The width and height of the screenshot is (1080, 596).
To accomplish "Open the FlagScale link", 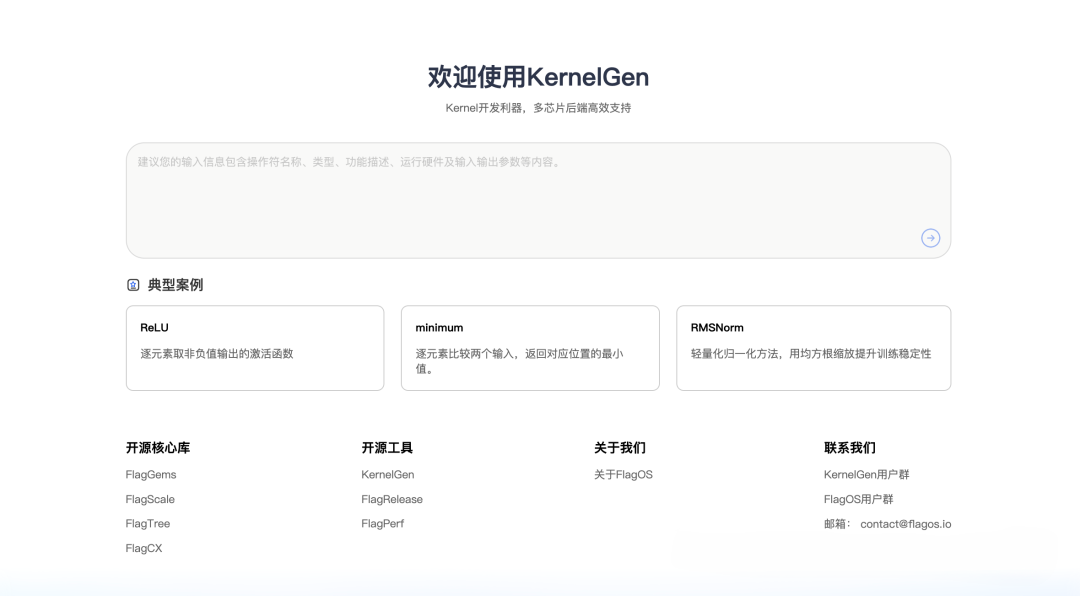I will pyautogui.click(x=150, y=499).
